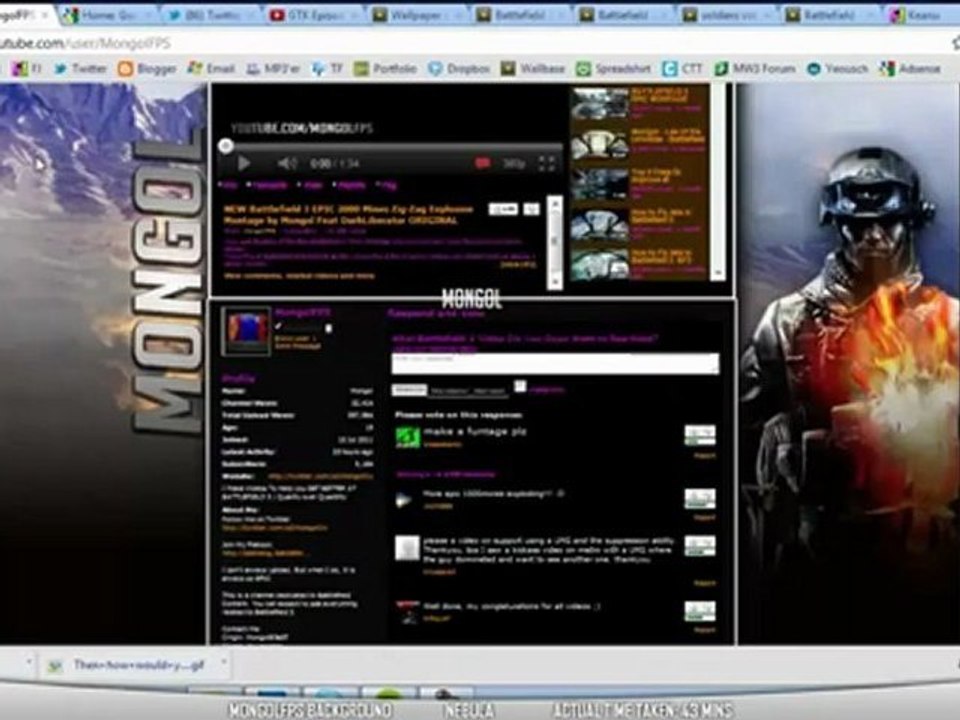960x720 pixels.
Task: Click avatar beside 'make a fumtage plz'
Action: (x=408, y=437)
